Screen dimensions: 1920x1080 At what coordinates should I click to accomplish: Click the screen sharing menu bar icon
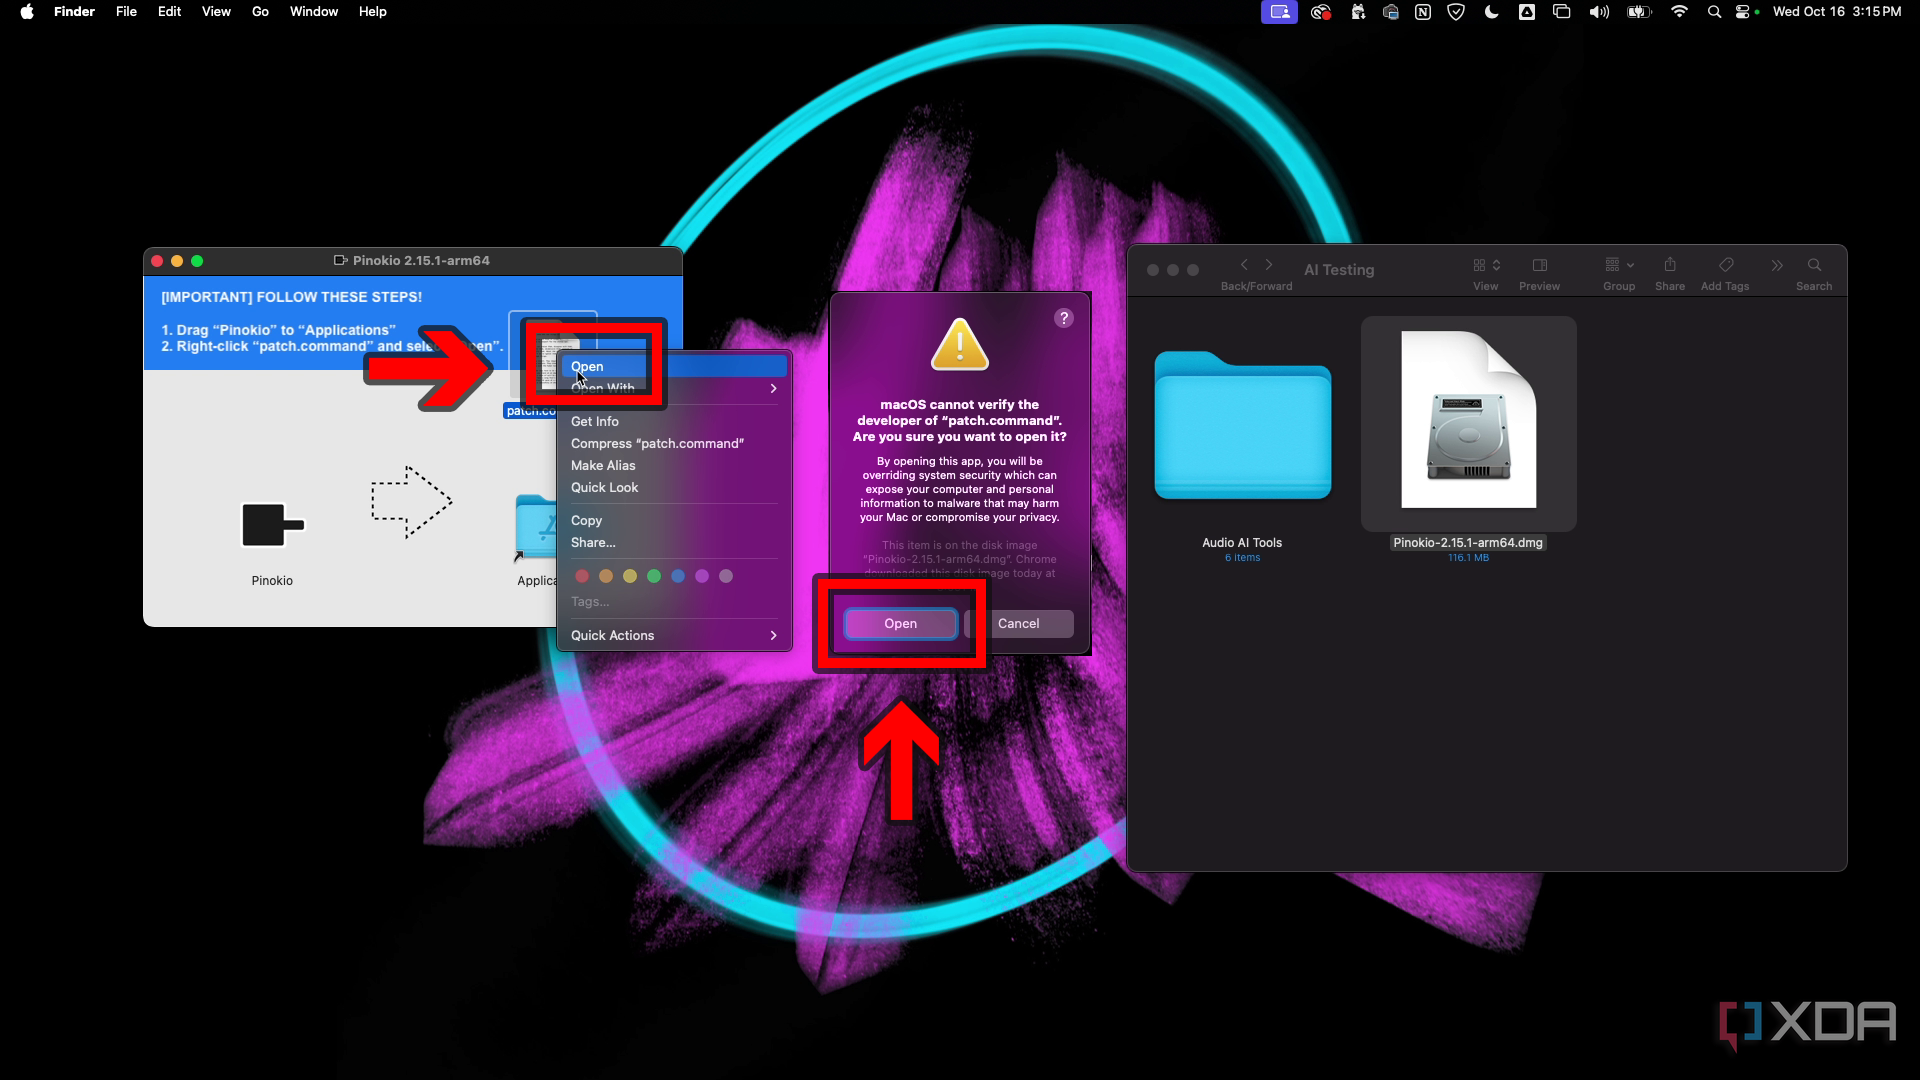coord(1279,12)
